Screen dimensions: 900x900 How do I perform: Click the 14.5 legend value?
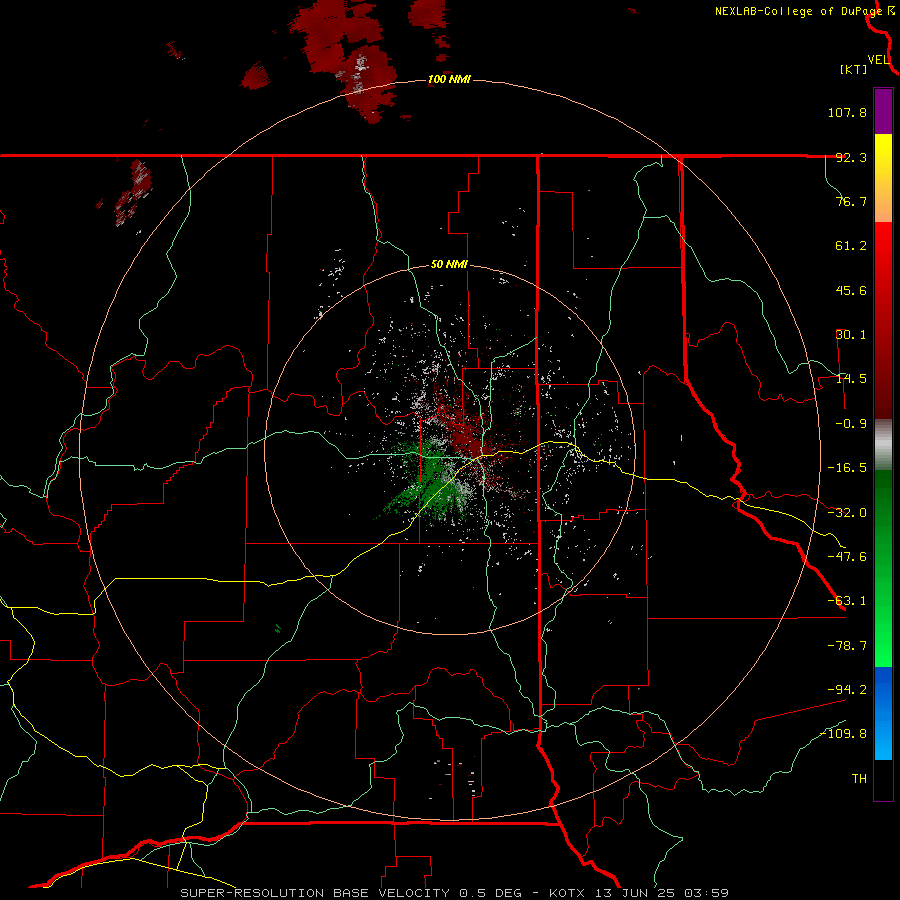coord(851,379)
